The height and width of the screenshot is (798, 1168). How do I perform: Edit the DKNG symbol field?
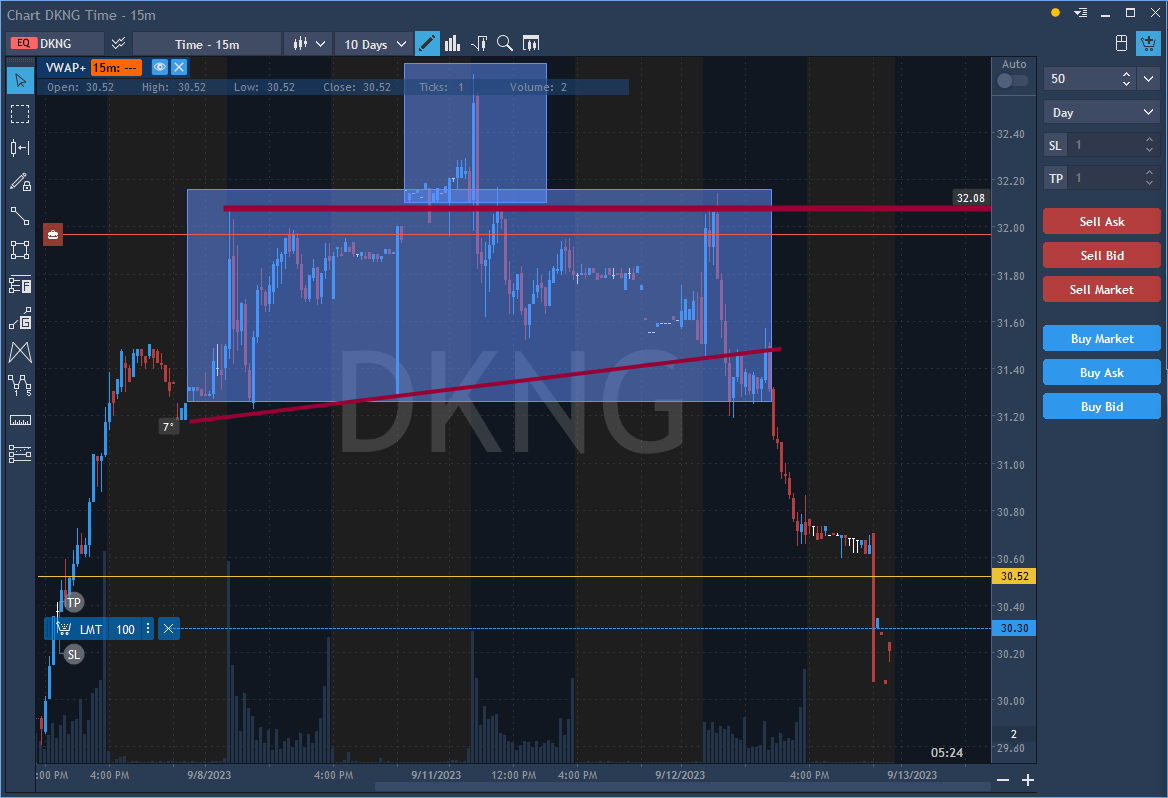pyautogui.click(x=56, y=43)
